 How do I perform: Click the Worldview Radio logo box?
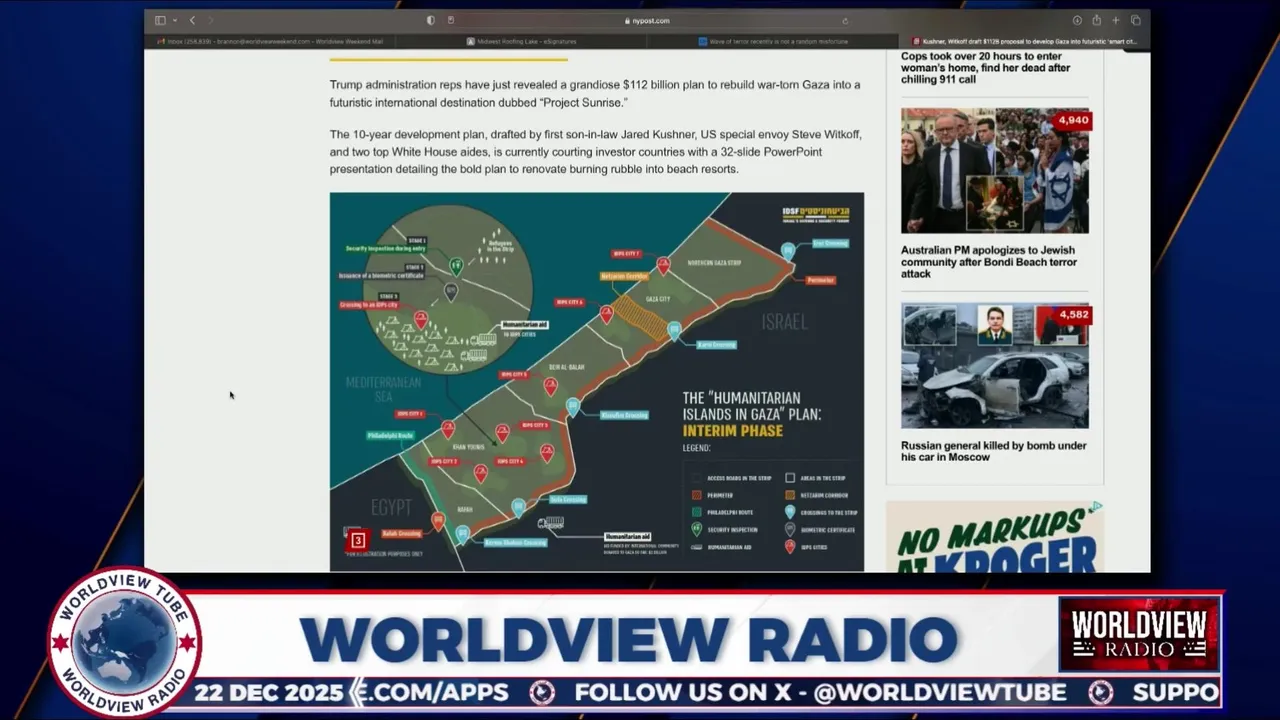click(x=1140, y=633)
